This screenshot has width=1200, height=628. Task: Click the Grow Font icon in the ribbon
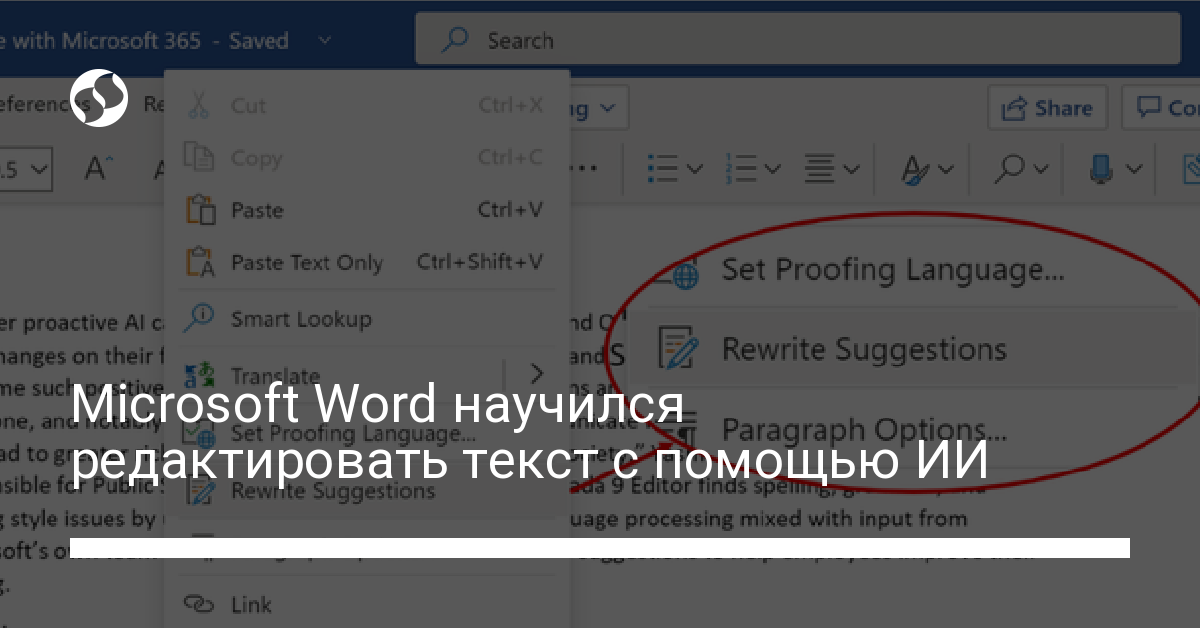[97, 168]
